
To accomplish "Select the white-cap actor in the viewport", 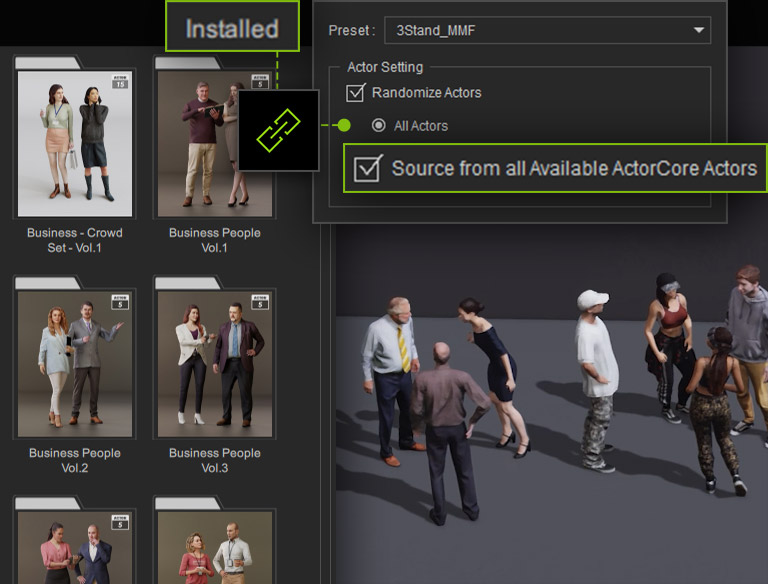I will tap(596, 370).
